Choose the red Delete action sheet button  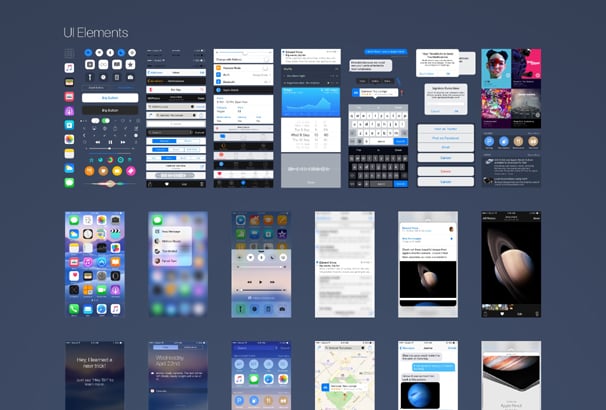(446, 171)
